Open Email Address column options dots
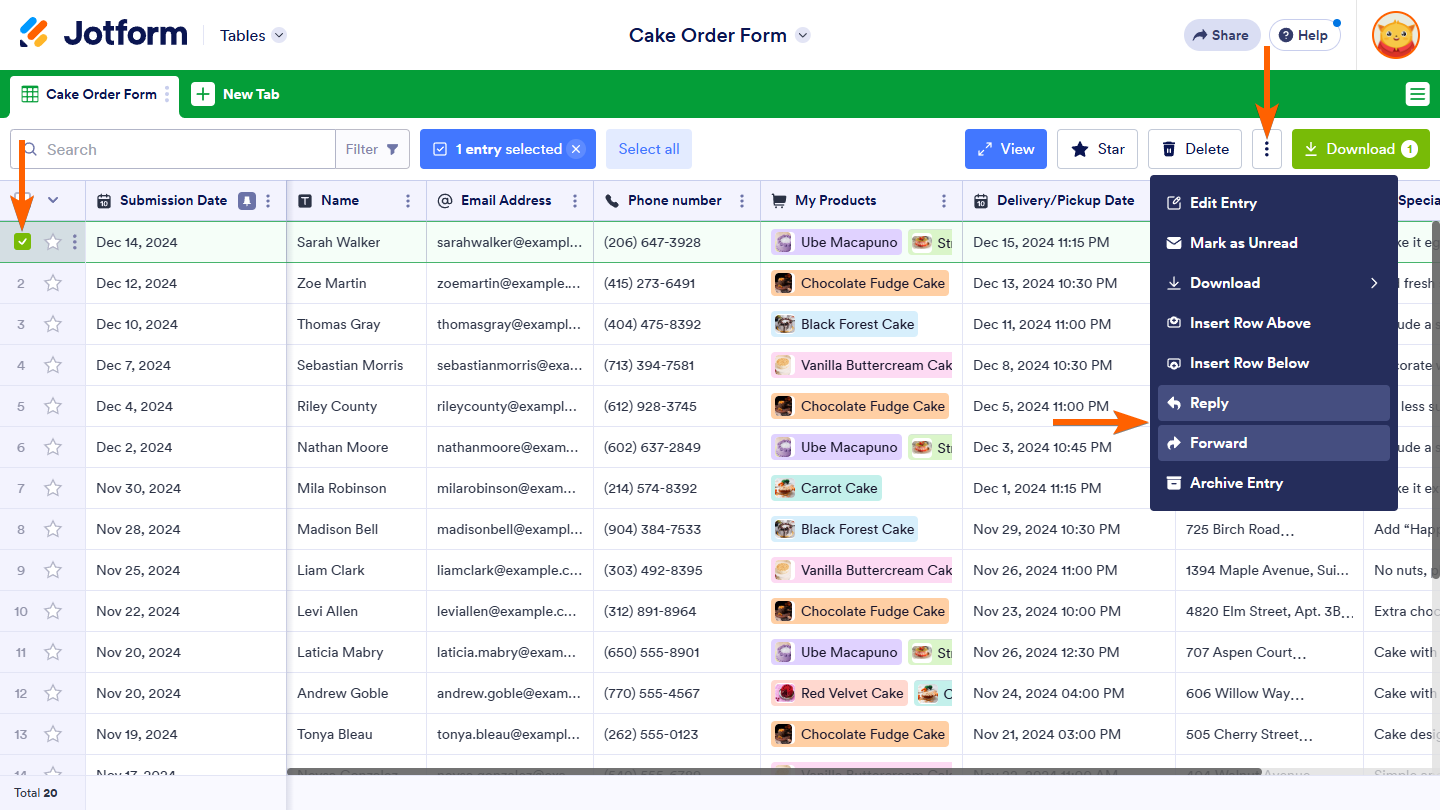 tap(574, 201)
